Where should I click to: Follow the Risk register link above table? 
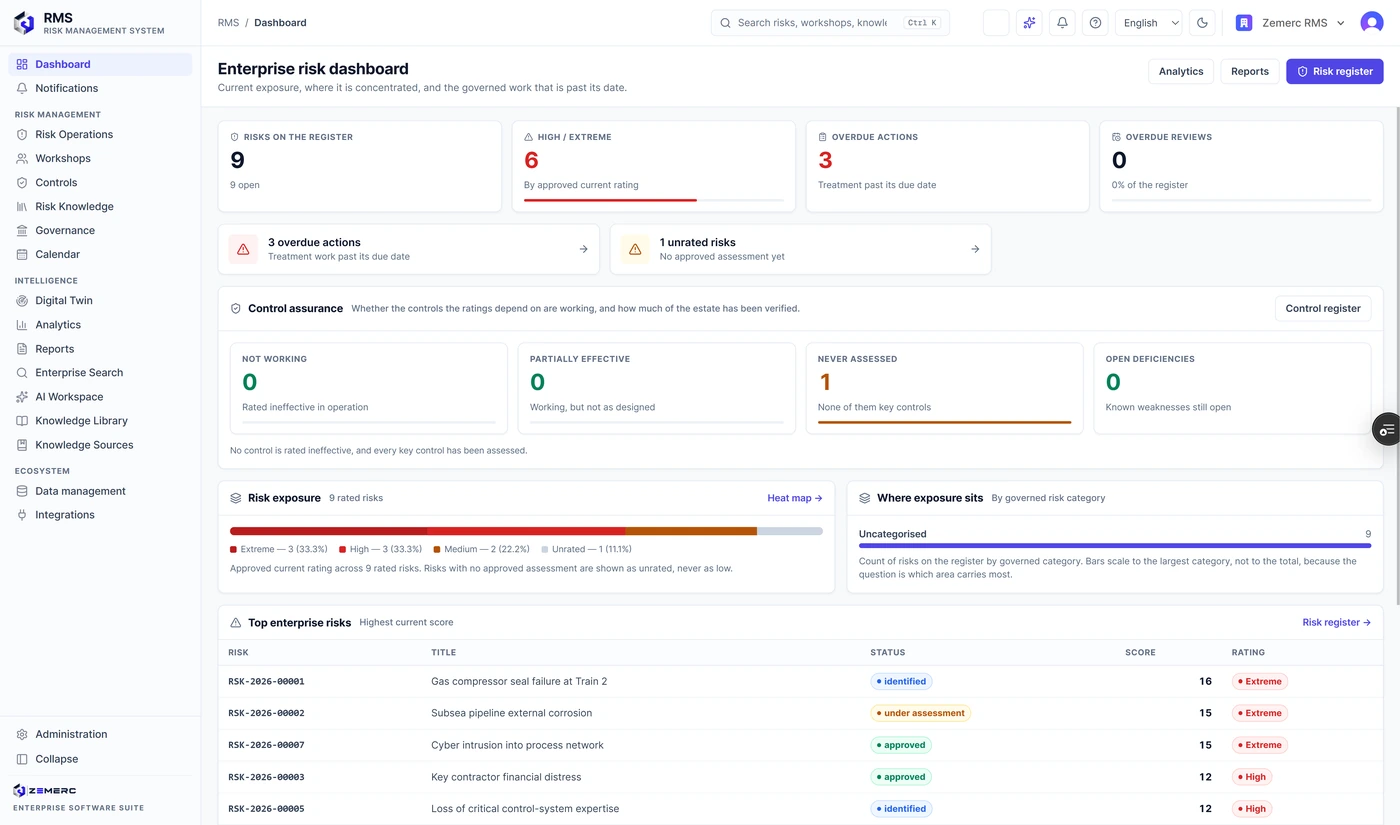tap(1336, 622)
